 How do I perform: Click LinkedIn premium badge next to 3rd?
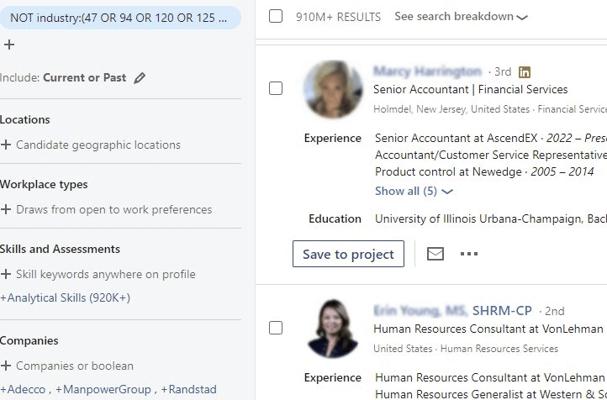524,72
